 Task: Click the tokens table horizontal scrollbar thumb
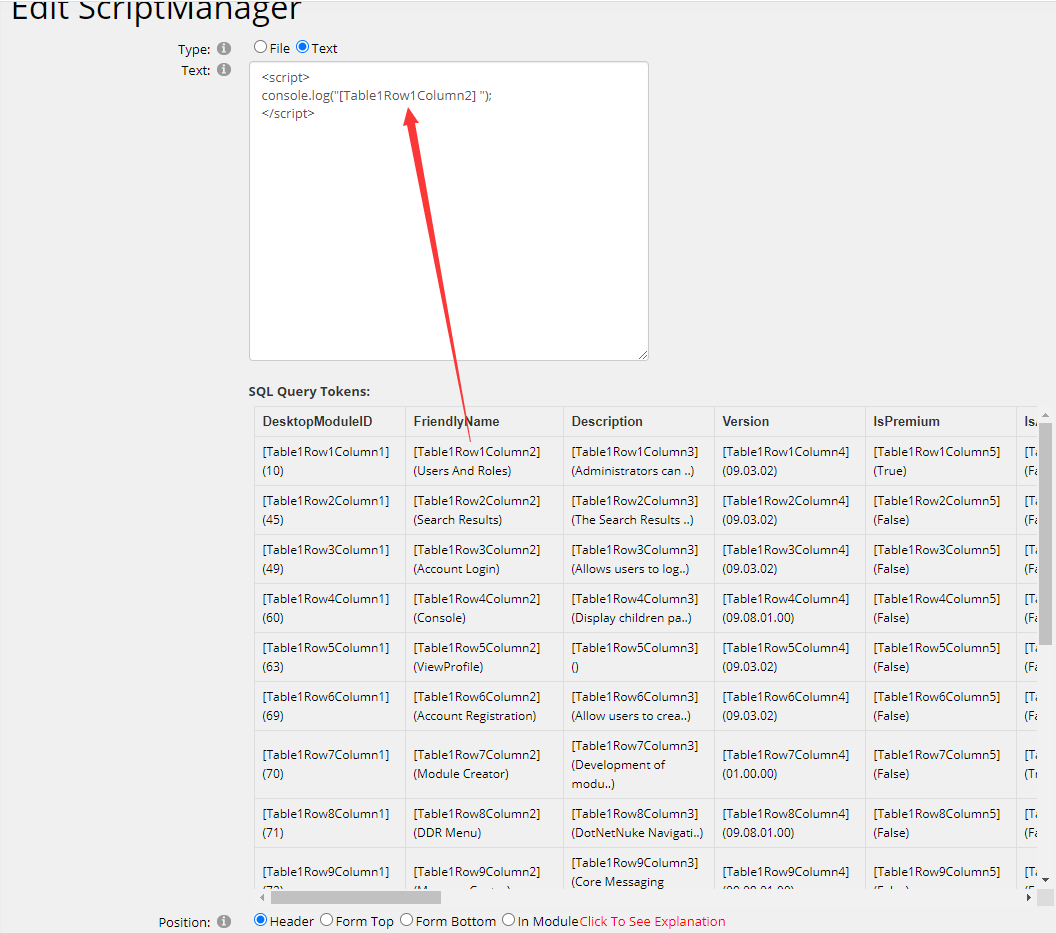[356, 897]
